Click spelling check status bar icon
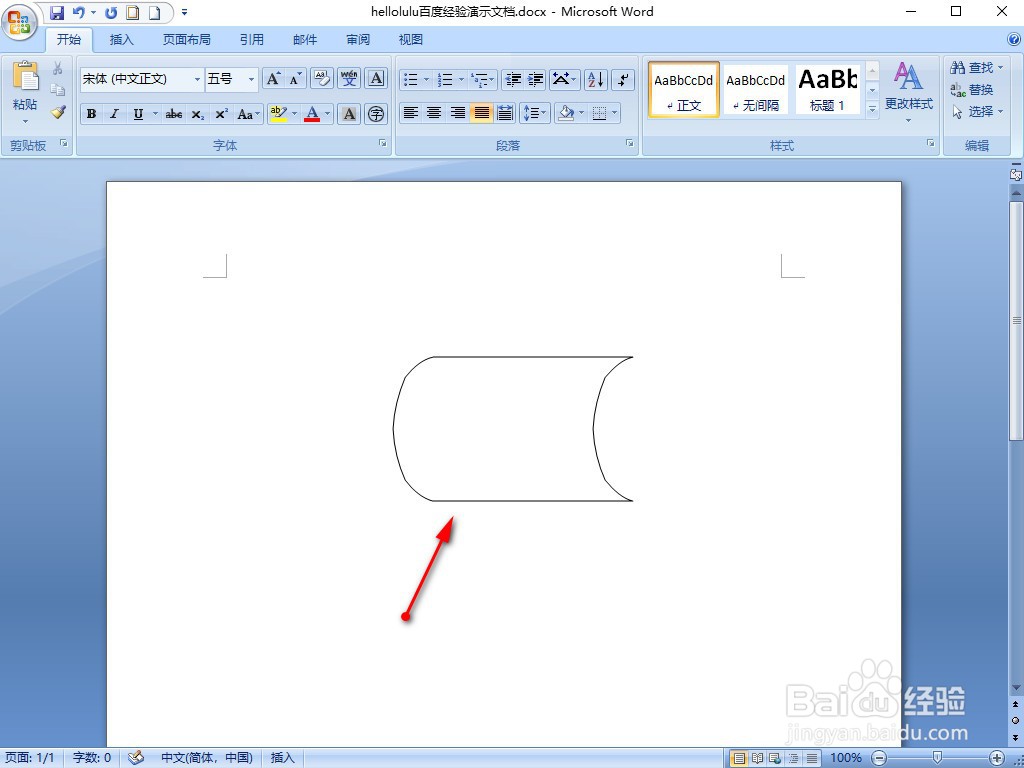The height and width of the screenshot is (768, 1024). (136, 758)
